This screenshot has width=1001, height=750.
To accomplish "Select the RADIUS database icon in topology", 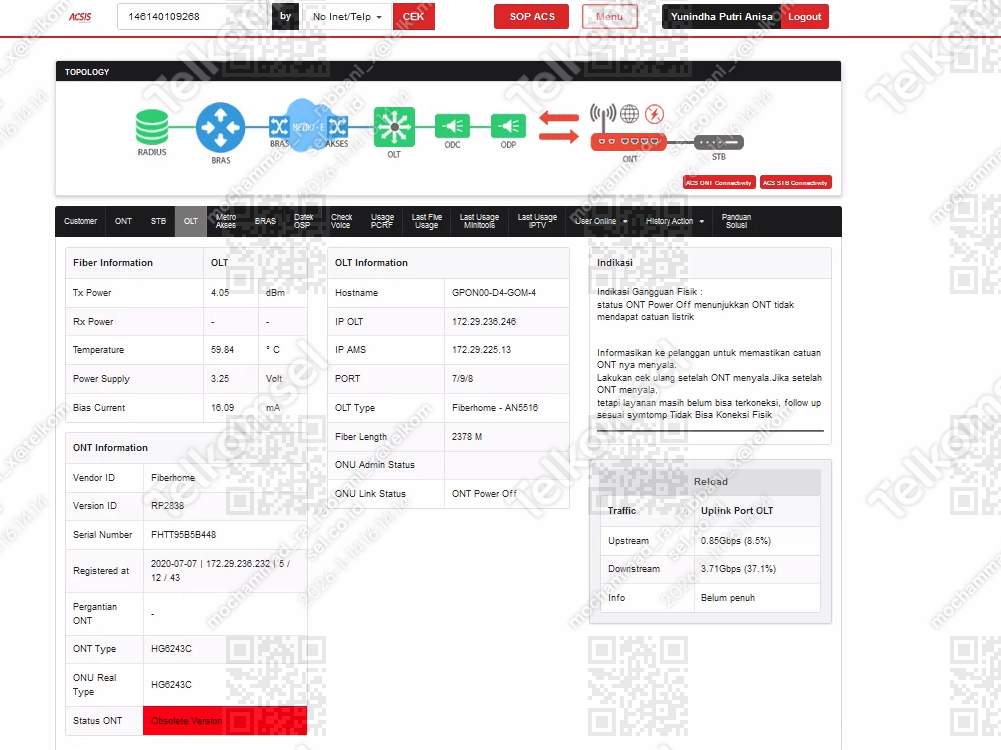I will [x=152, y=127].
